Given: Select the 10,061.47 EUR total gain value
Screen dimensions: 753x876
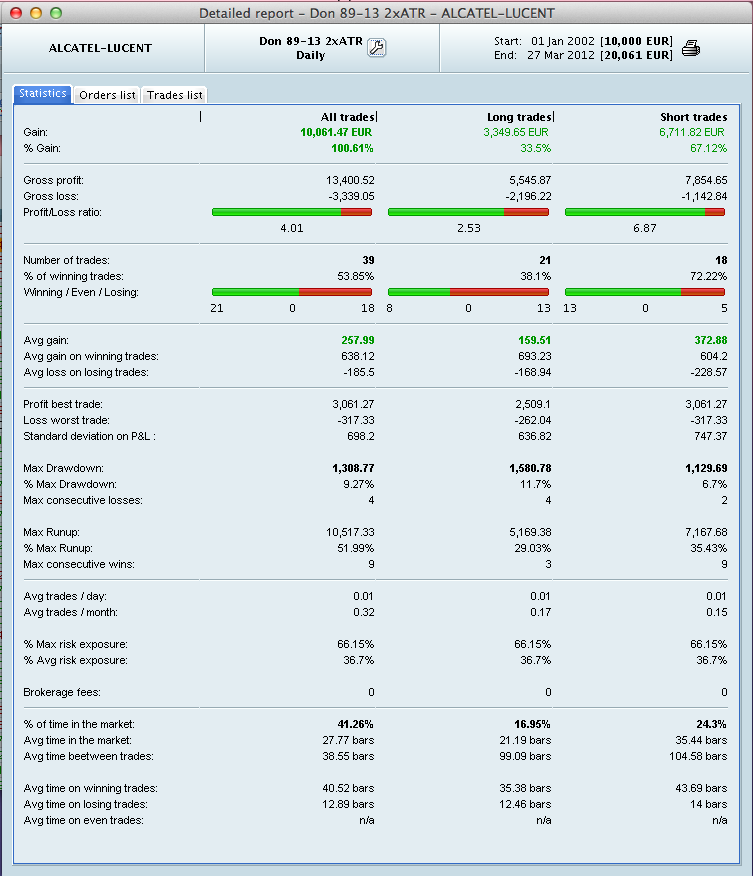Looking at the screenshot, I should [x=336, y=132].
